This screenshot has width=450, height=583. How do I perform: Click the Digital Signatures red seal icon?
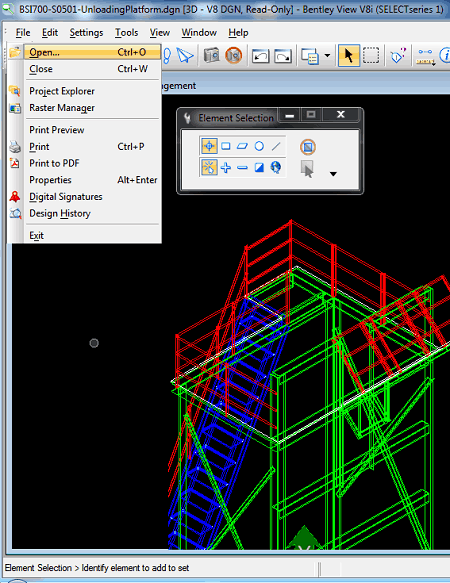(15, 196)
